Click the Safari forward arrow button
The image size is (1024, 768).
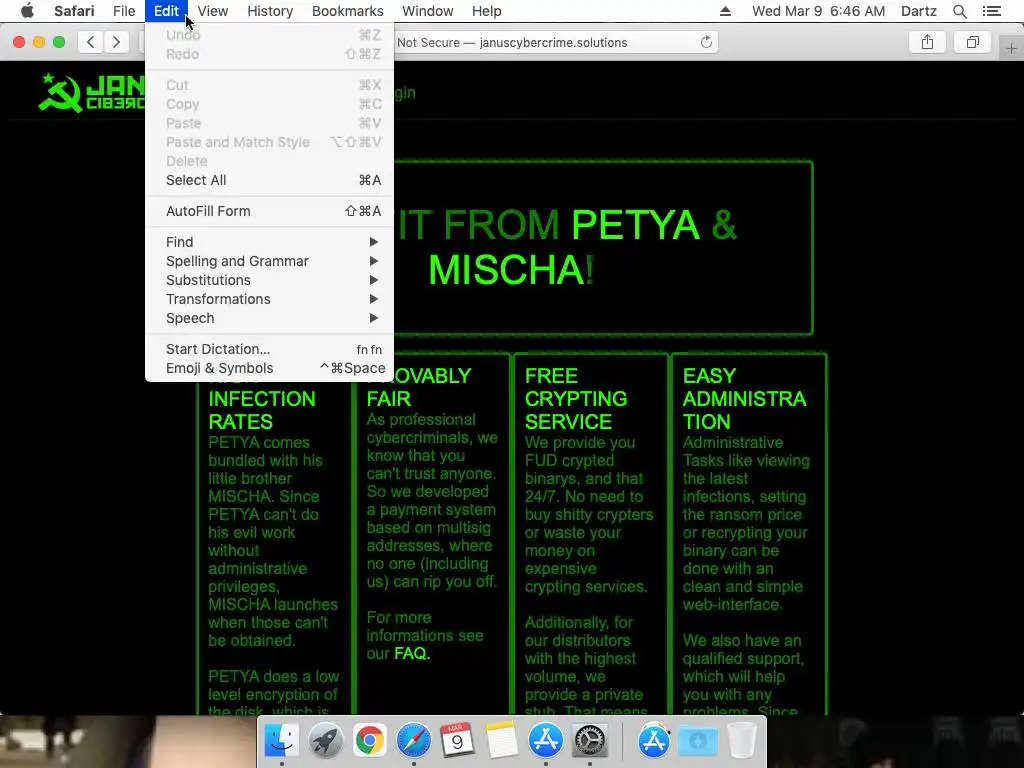click(116, 42)
